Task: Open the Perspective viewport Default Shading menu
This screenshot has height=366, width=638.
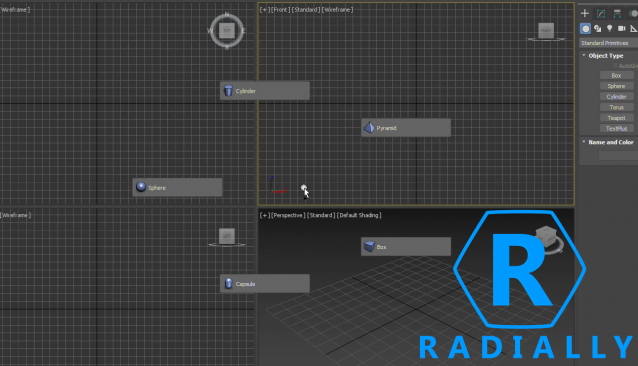Action: click(x=359, y=215)
